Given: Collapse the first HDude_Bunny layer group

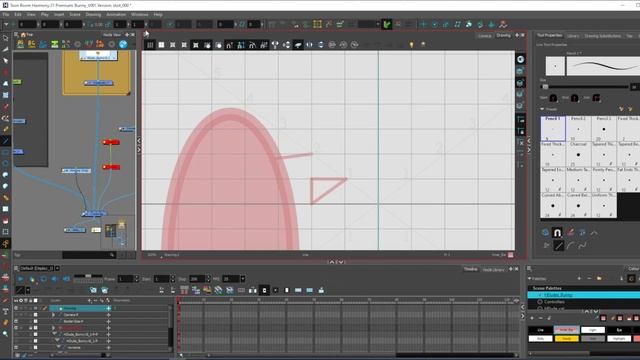Looking at the screenshot, I should [x=55, y=334].
